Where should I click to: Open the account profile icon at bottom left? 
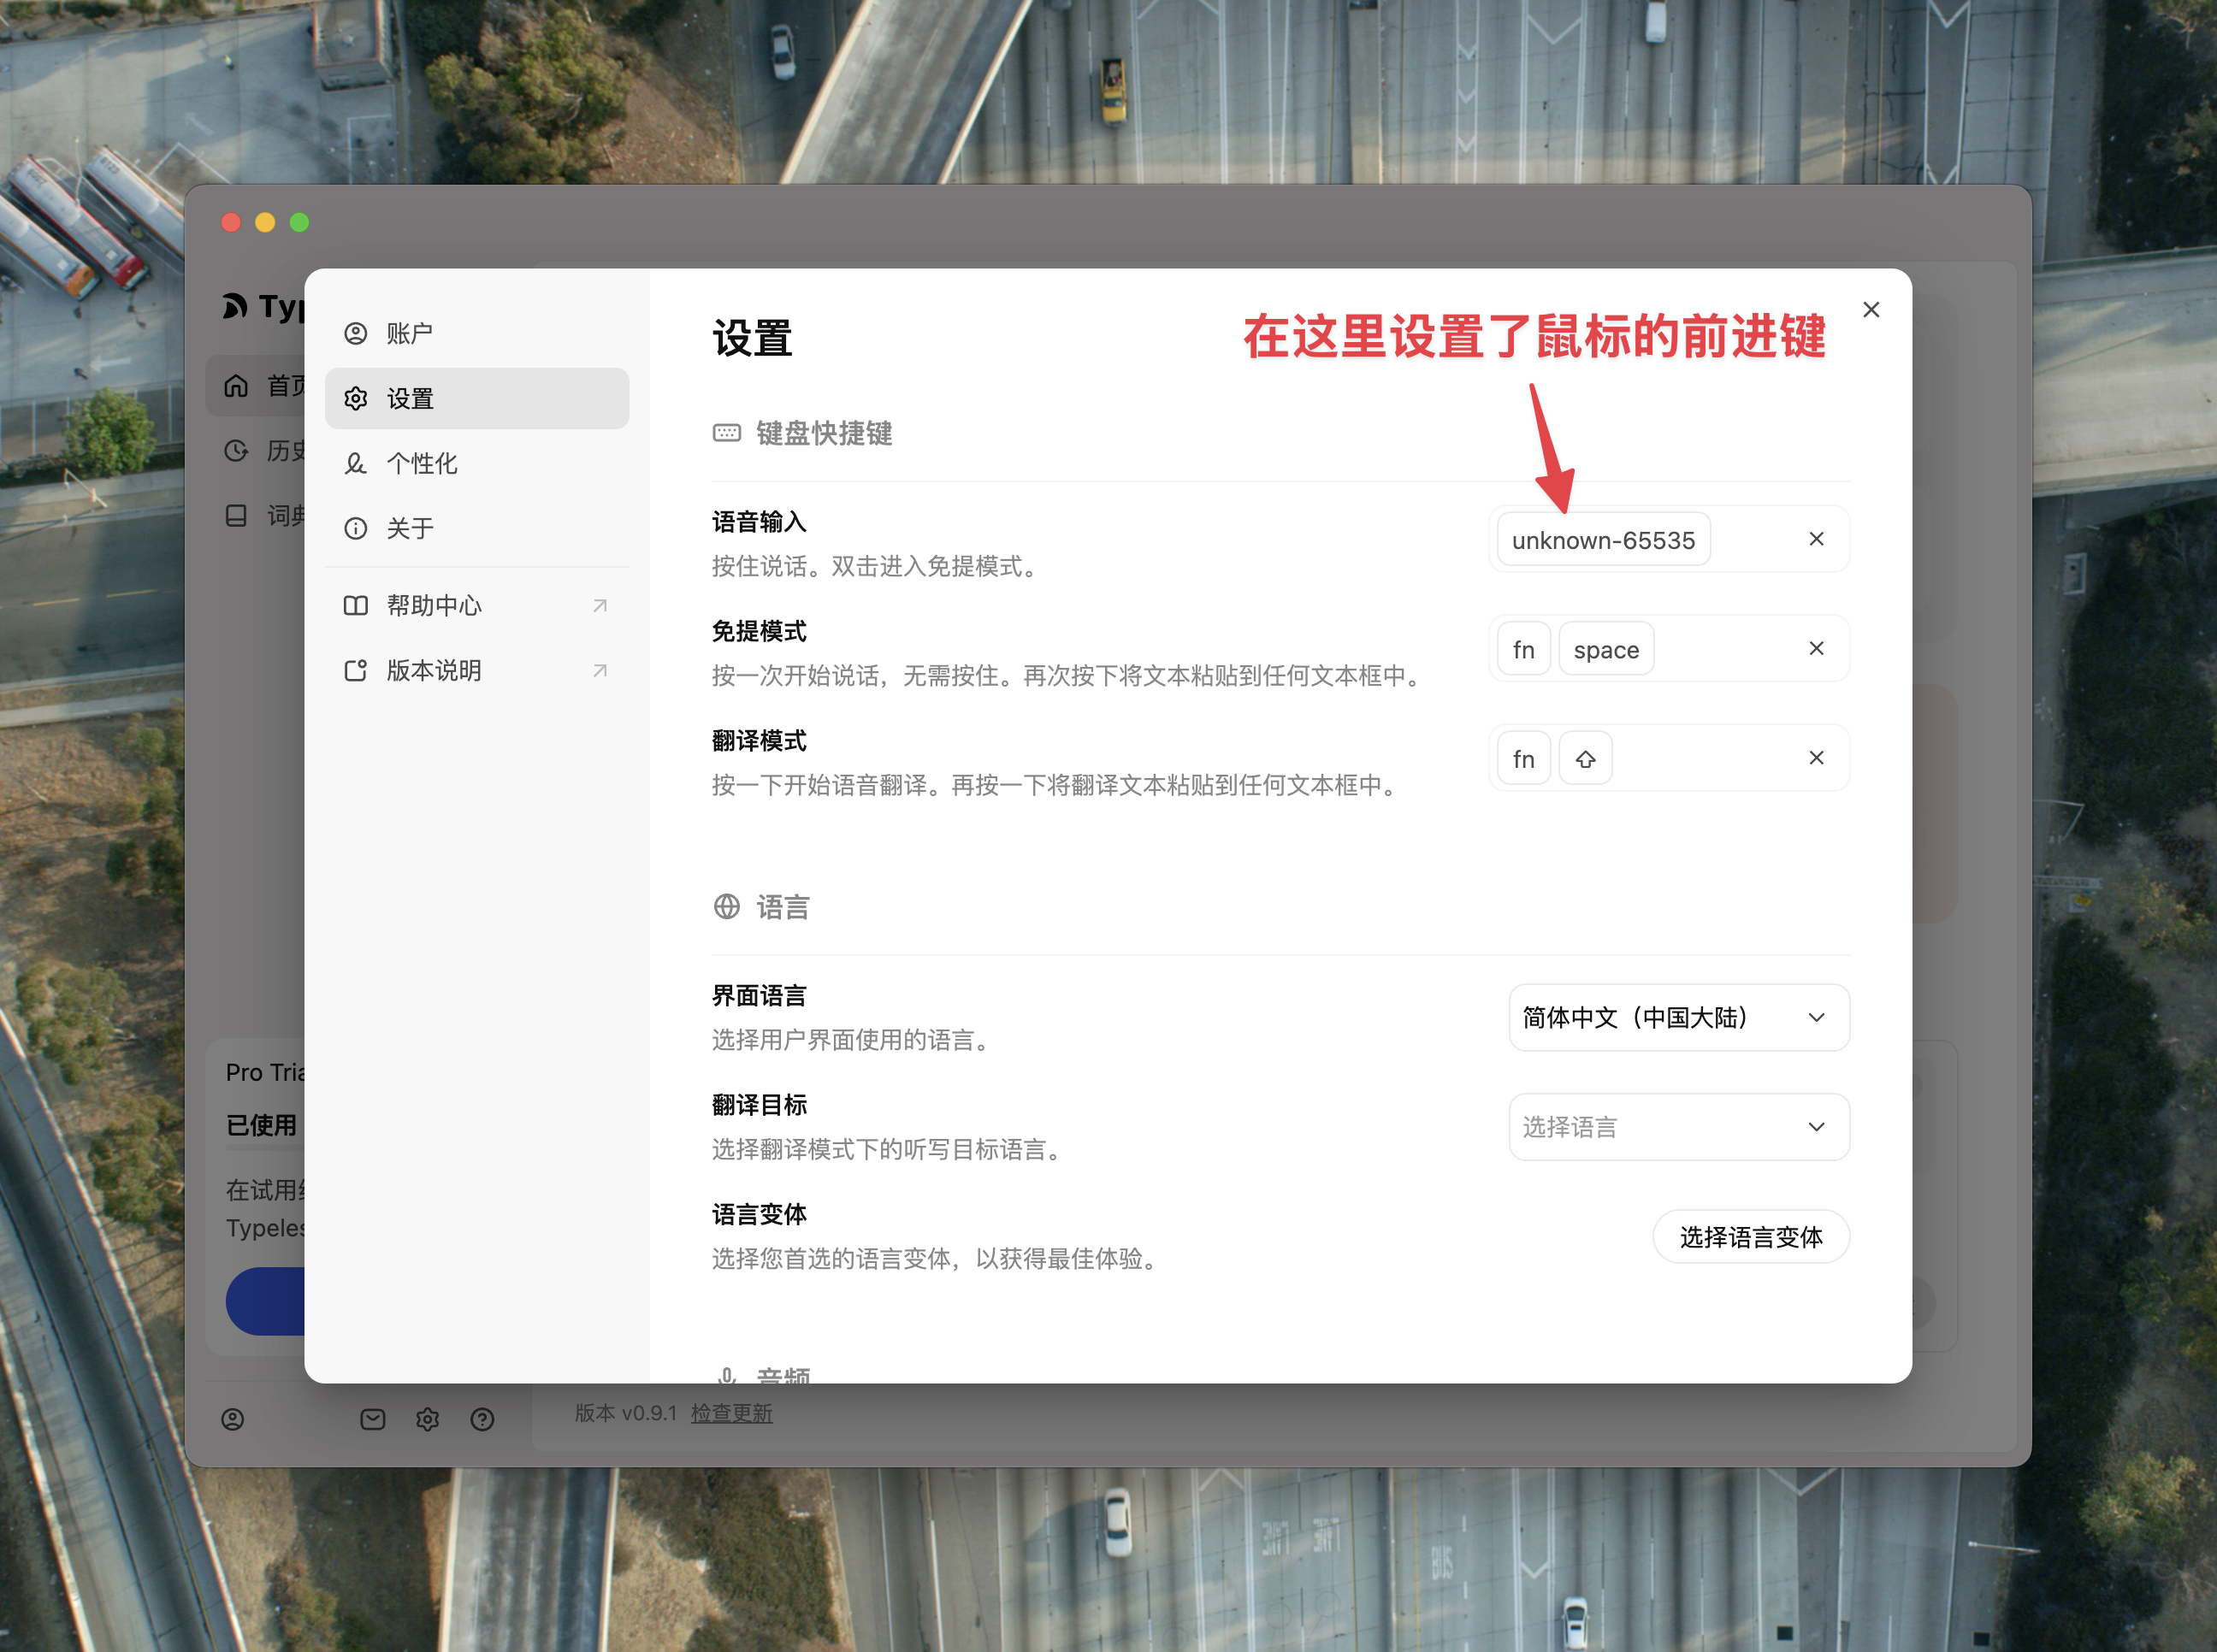pos(233,1419)
